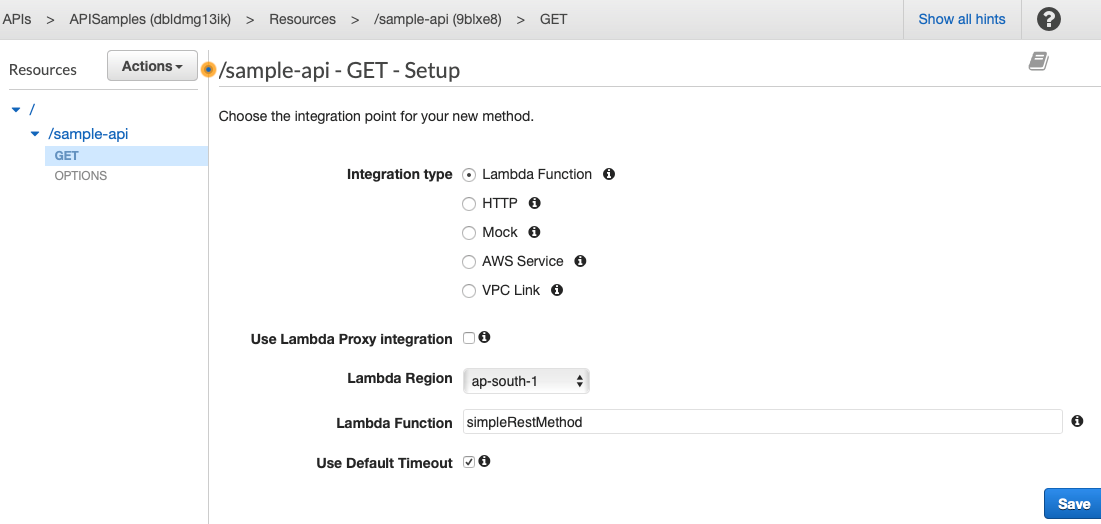This screenshot has height=524, width=1101.
Task: Click info icon beside Mock option
Action: [534, 232]
